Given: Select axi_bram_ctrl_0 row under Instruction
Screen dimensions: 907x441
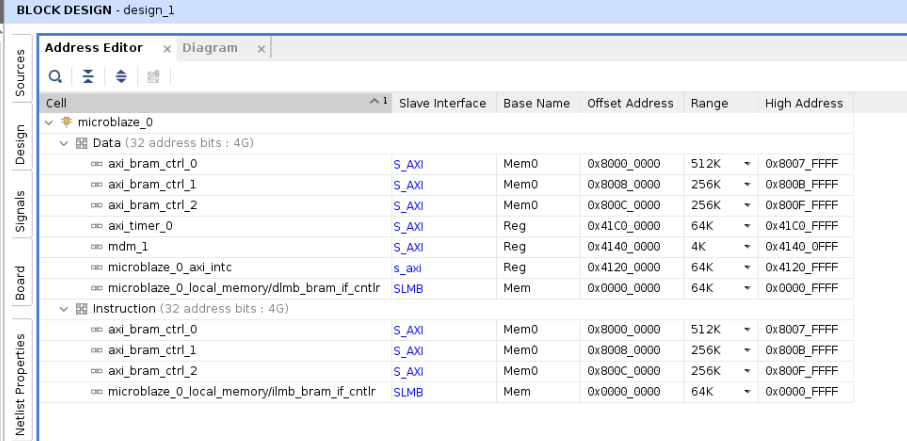Looking at the screenshot, I should pyautogui.click(x=447, y=329).
